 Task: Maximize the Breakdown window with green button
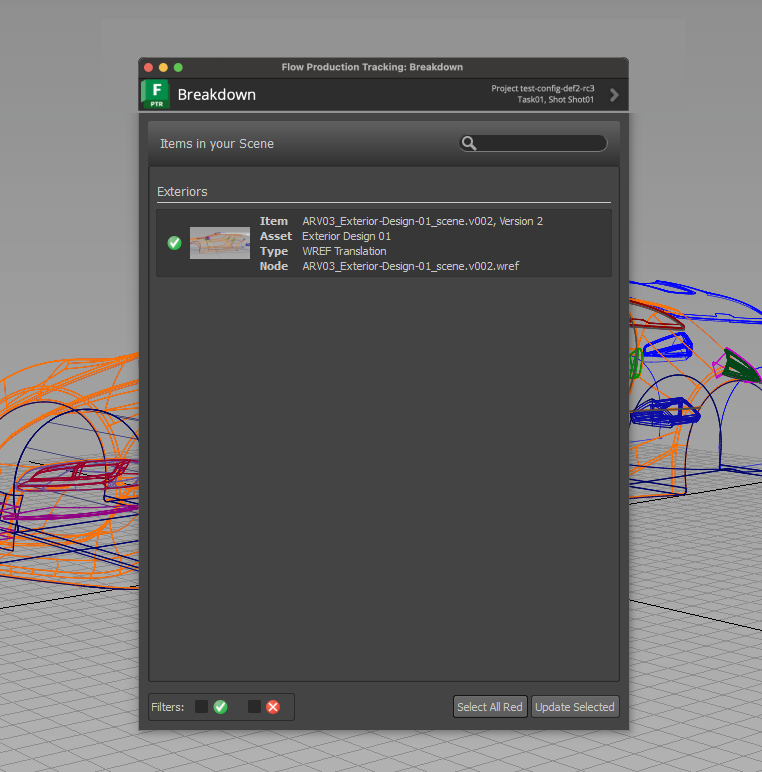[x=178, y=67]
